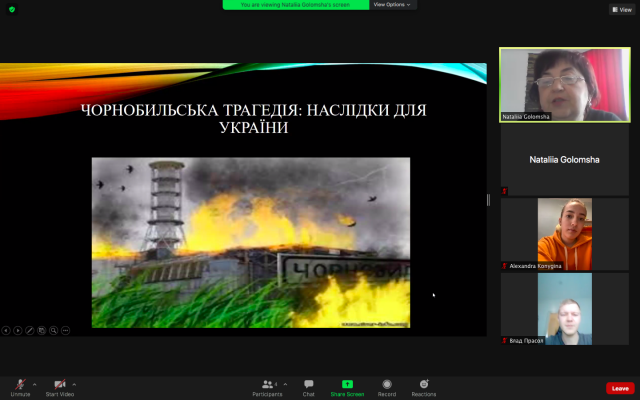The width and height of the screenshot is (640, 400).
Task: Open the Participants panel
Action: click(267, 386)
